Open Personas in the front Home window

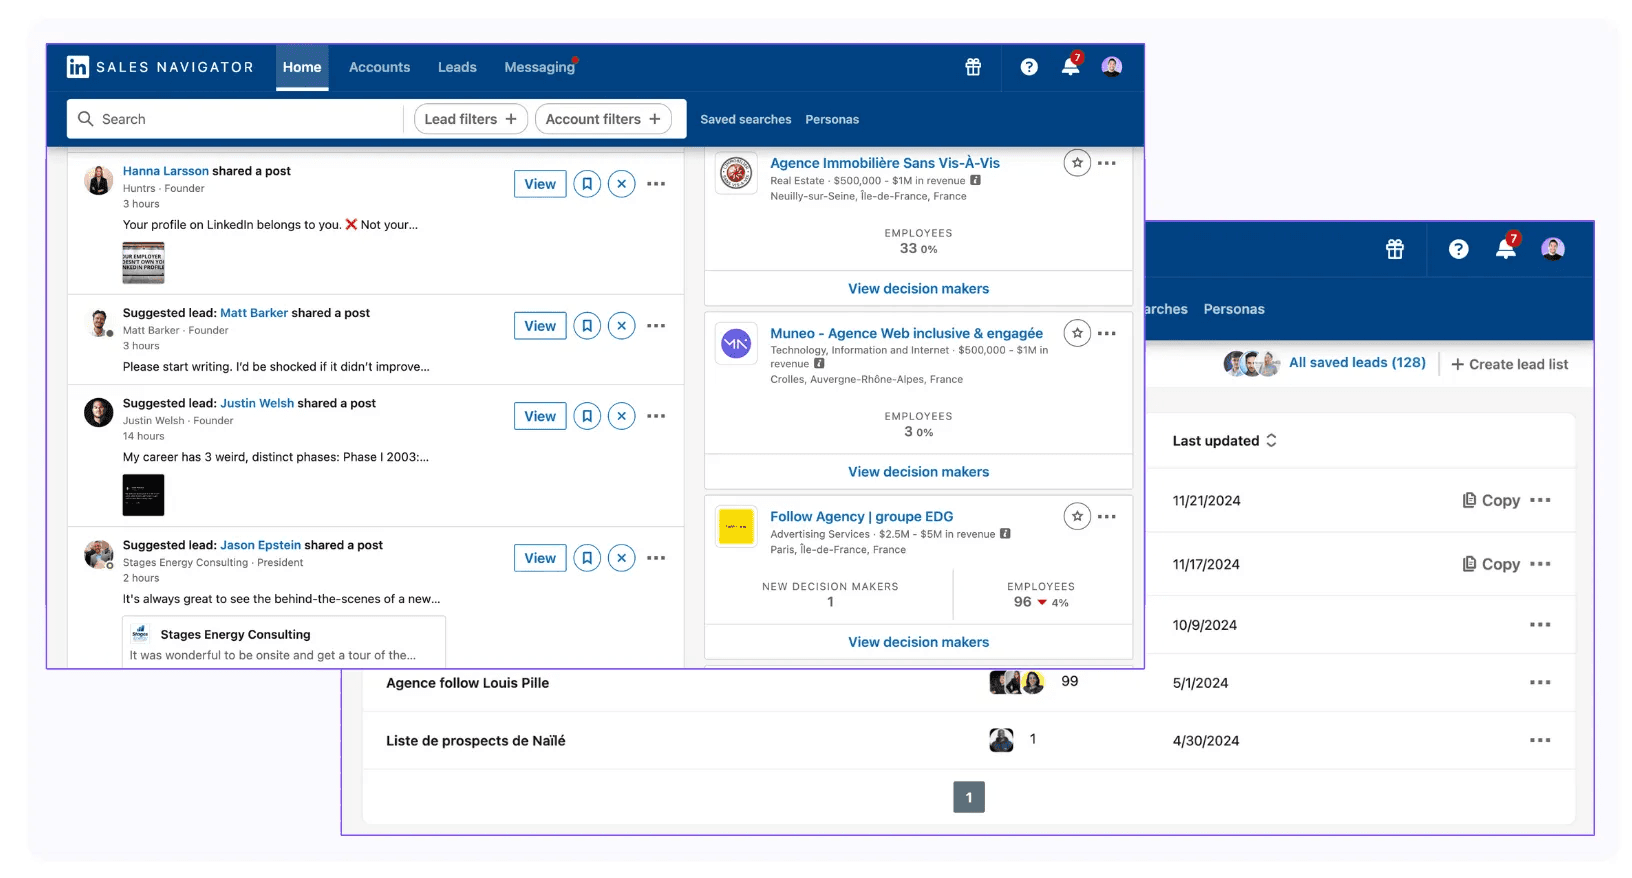[832, 119]
